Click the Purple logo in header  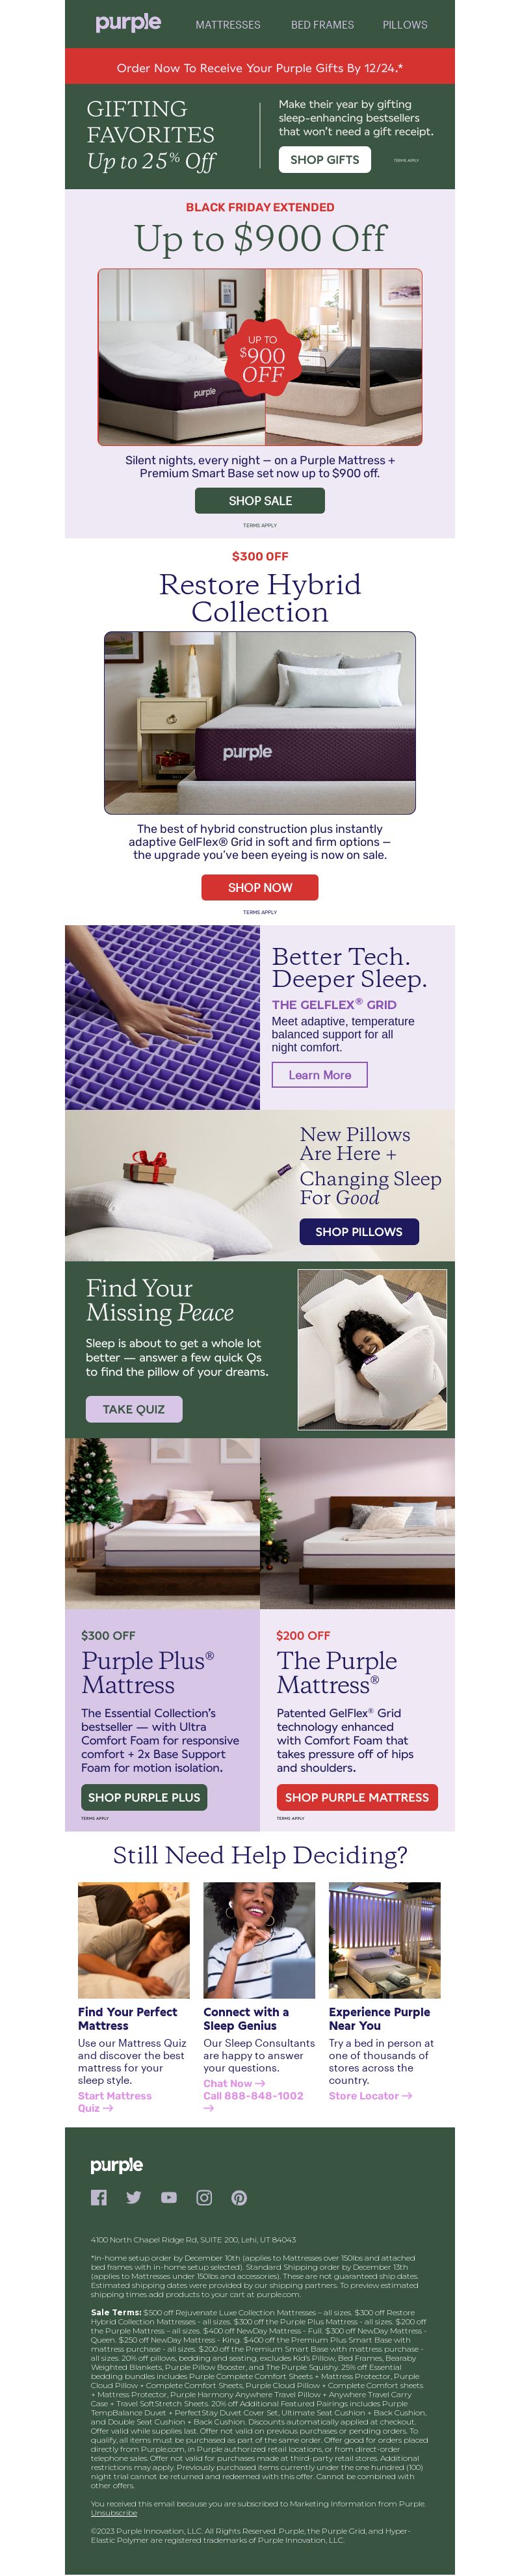128,23
